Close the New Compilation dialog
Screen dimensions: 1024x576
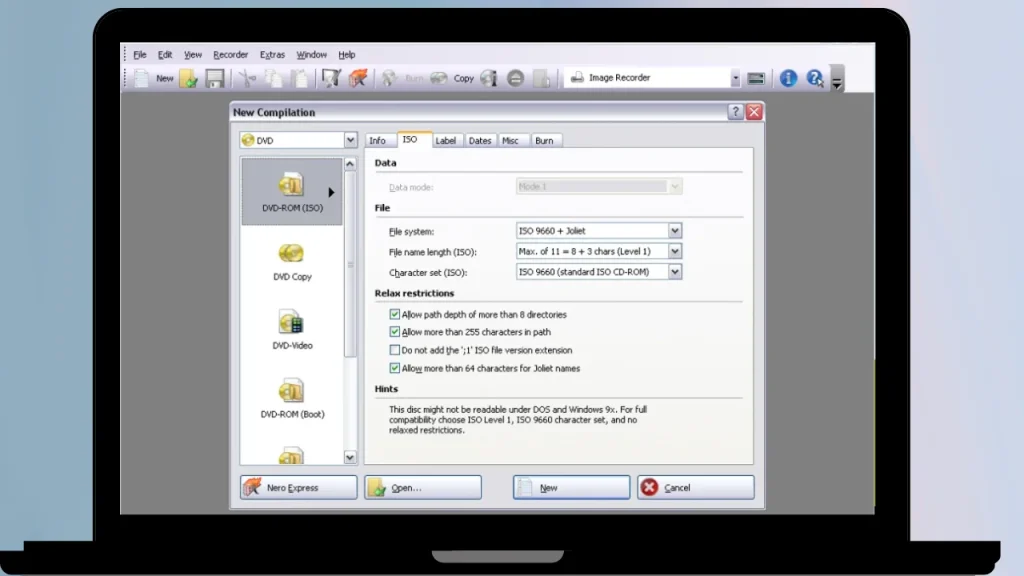(754, 112)
